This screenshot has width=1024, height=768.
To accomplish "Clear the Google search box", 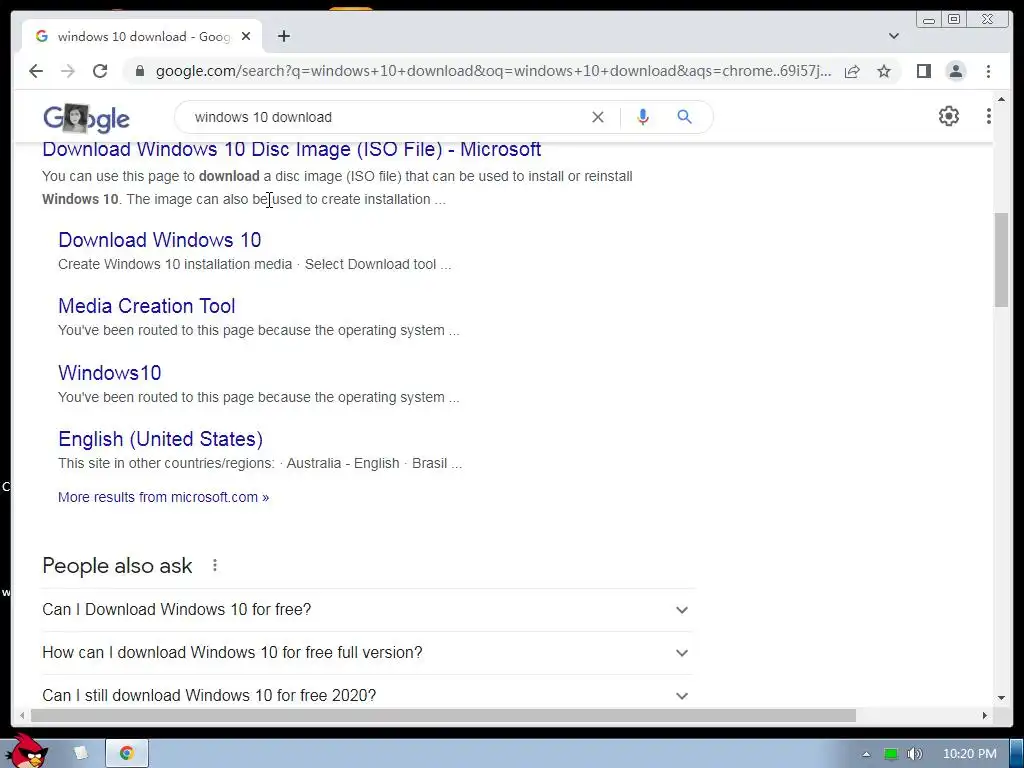I will click(598, 117).
